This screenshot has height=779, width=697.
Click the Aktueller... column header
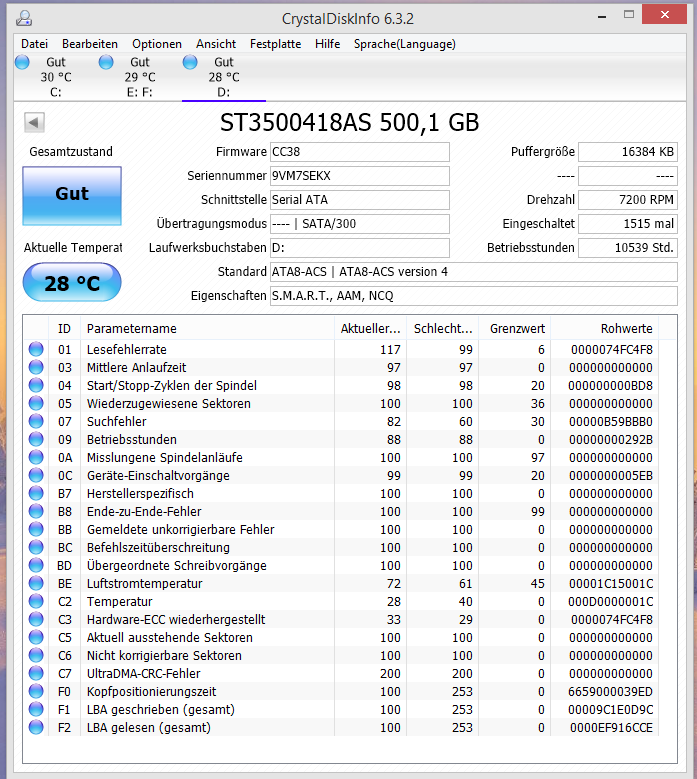(371, 328)
